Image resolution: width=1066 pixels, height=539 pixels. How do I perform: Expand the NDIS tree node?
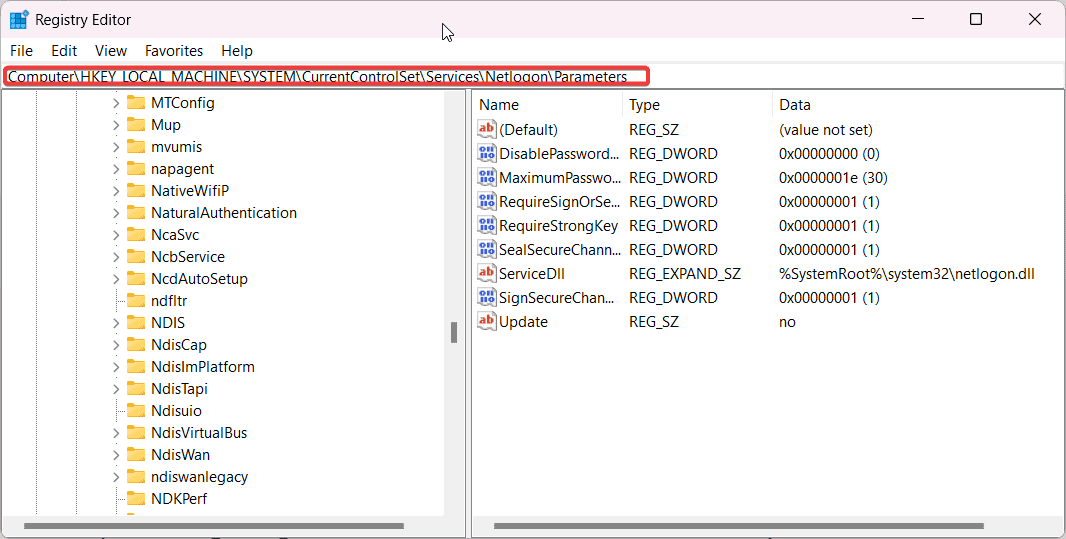click(116, 323)
